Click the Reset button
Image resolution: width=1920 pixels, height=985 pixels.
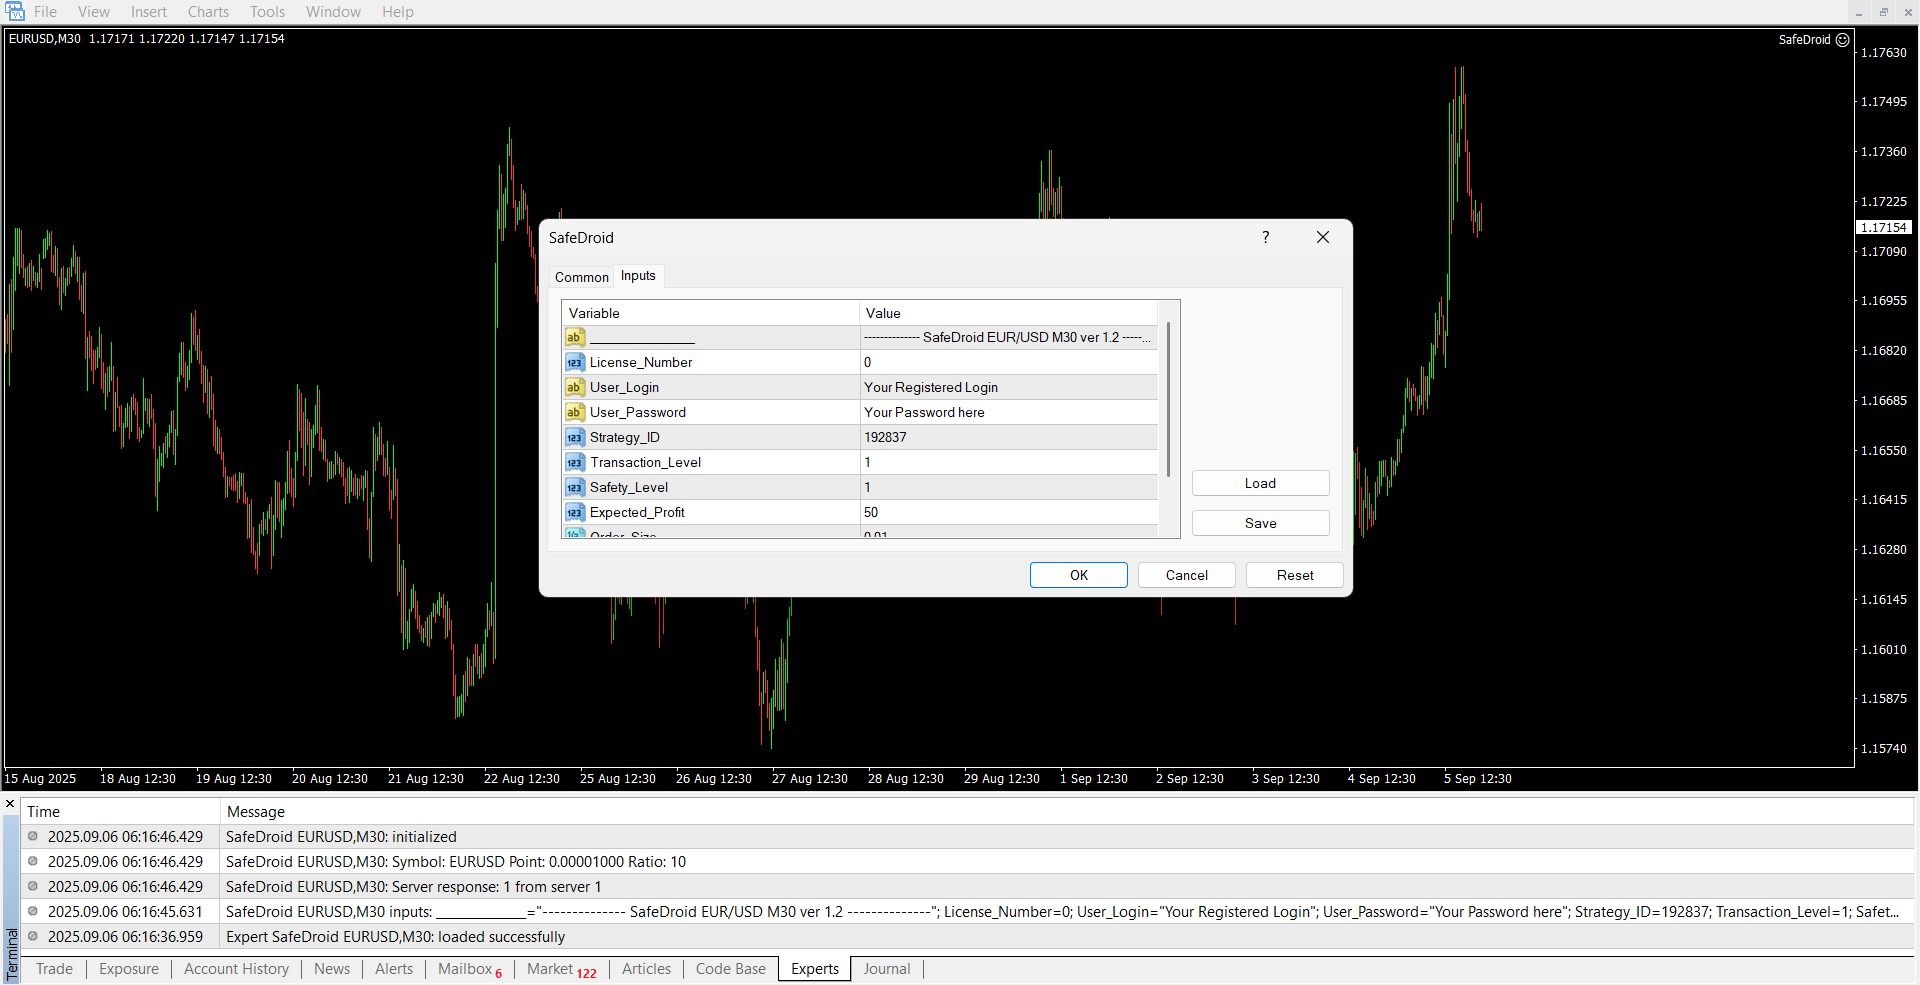(1294, 575)
